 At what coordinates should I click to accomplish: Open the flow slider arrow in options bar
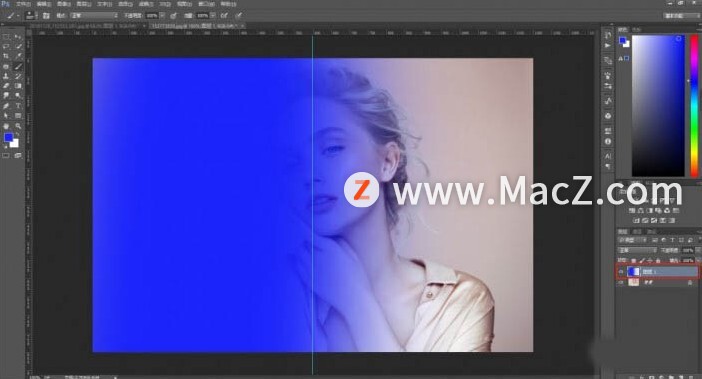[213, 16]
